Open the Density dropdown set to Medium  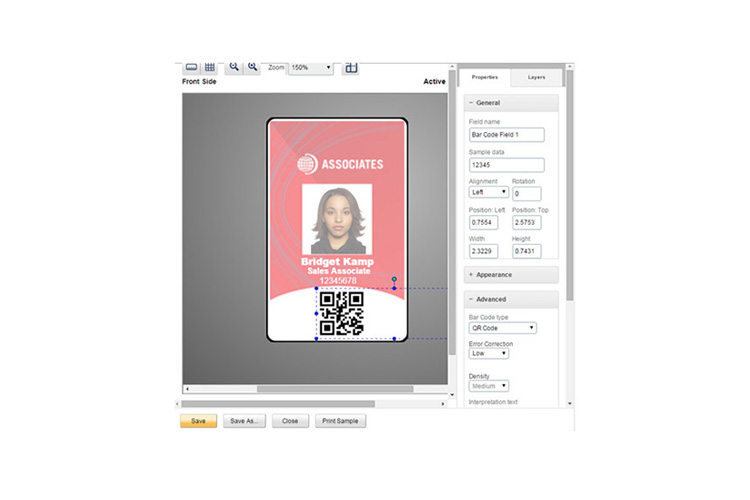(x=488, y=386)
